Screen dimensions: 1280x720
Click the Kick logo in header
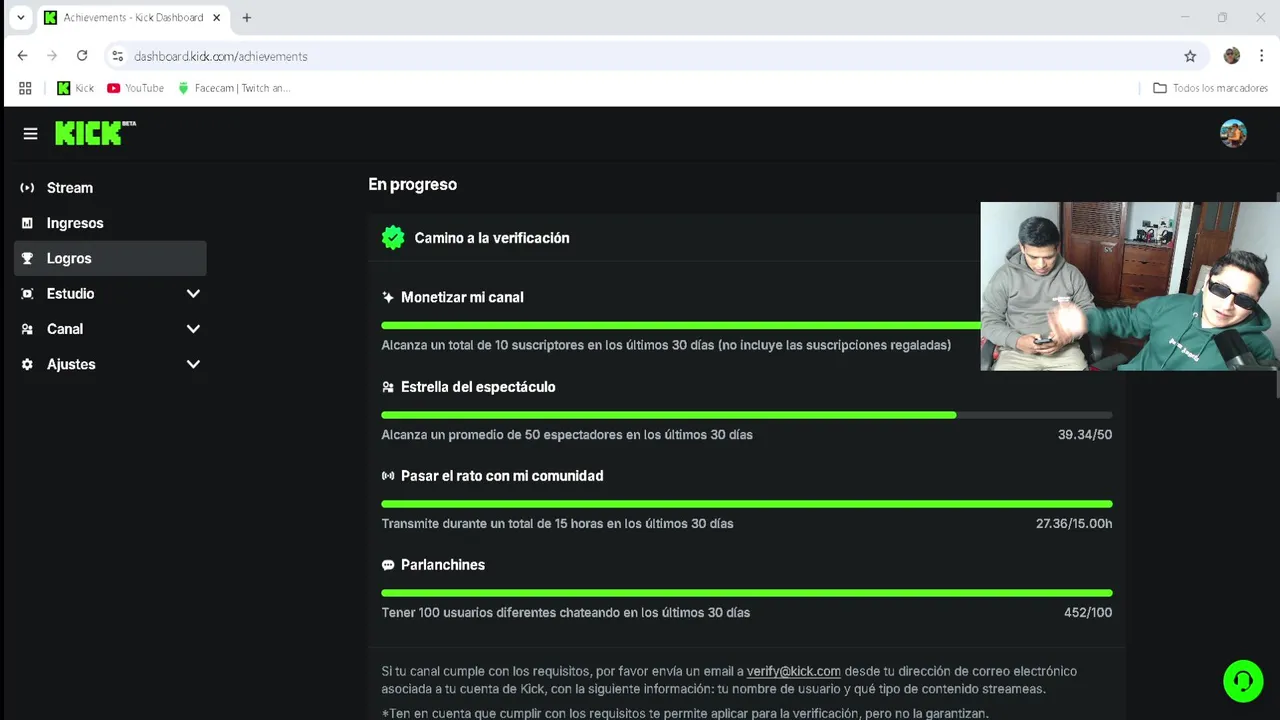point(95,133)
